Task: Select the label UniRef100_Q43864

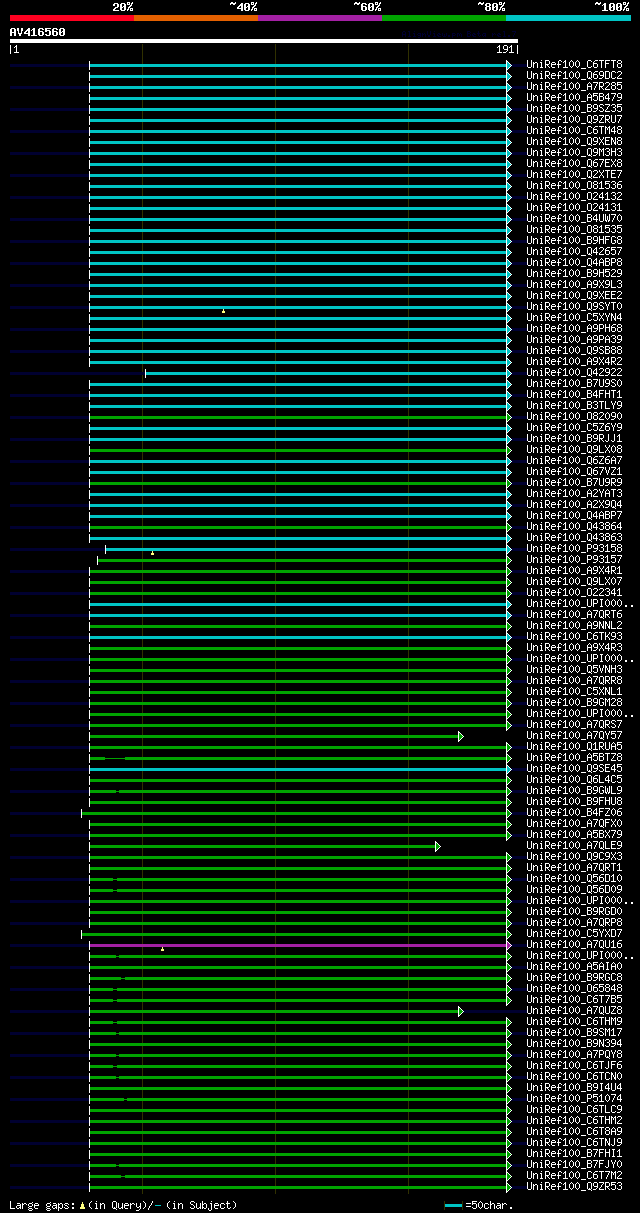Action: click(574, 526)
